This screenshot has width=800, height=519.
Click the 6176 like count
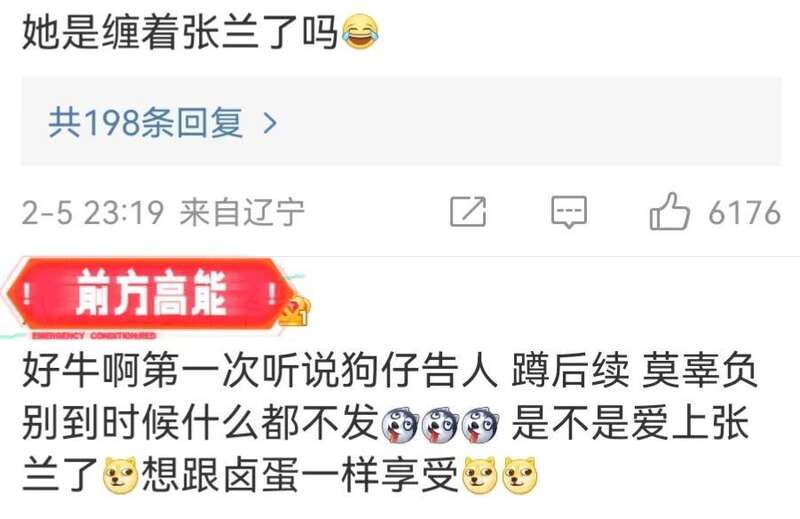point(744,212)
